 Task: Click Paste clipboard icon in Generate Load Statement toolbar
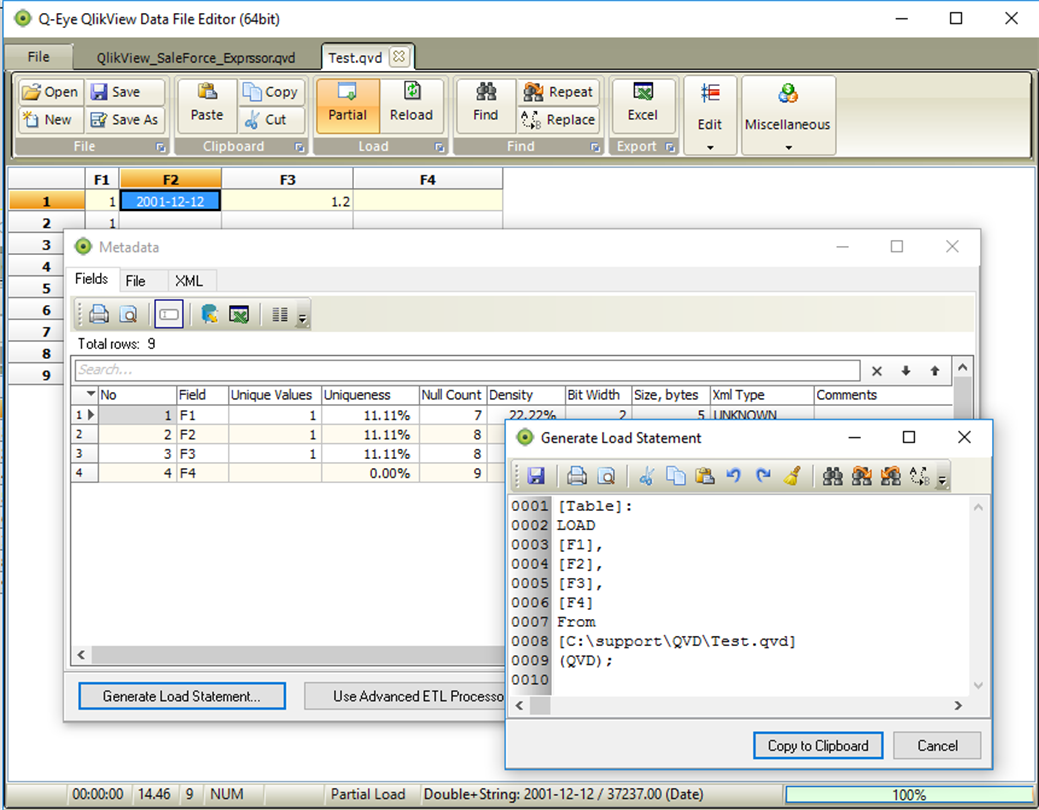pyautogui.click(x=704, y=476)
